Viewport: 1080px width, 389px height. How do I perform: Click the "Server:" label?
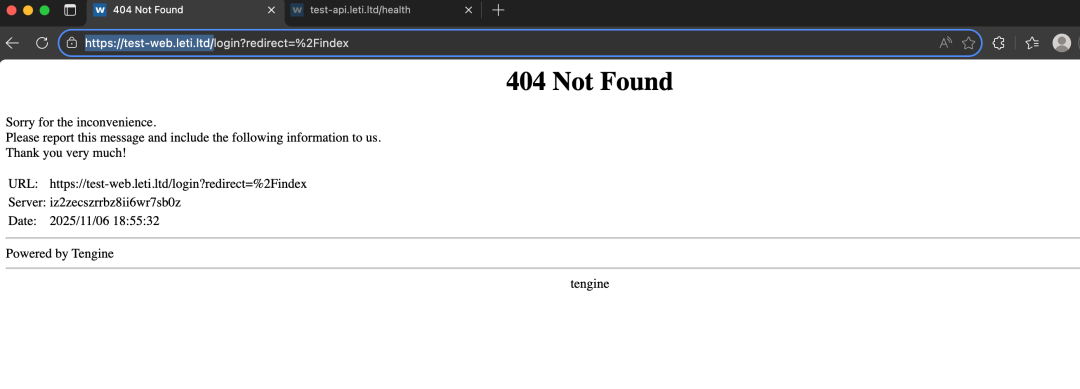27,202
